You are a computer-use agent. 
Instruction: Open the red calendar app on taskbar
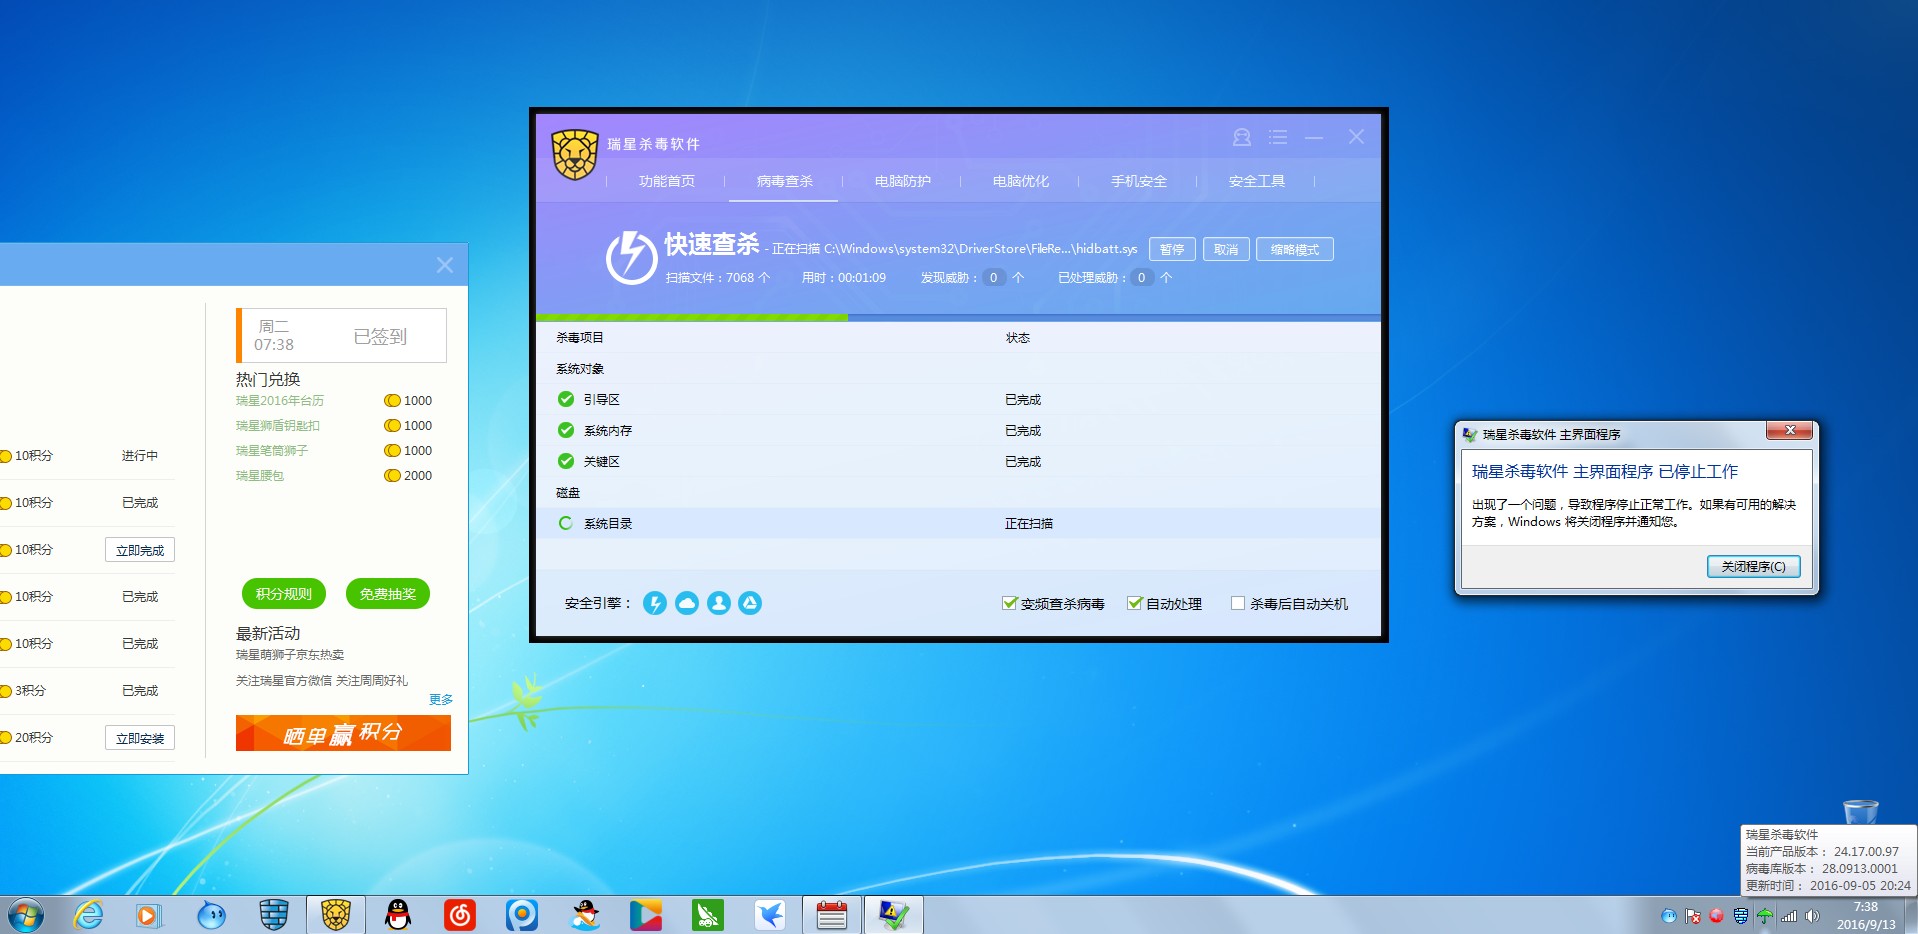(832, 915)
